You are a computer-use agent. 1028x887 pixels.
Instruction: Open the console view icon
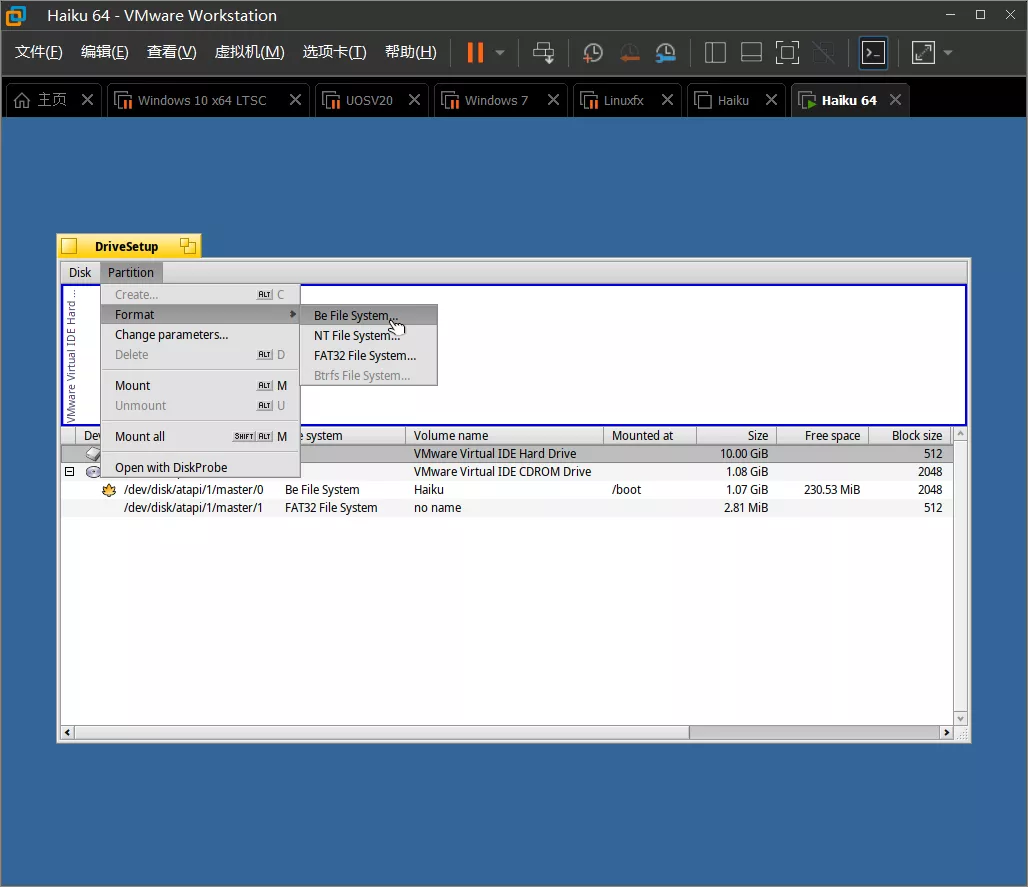point(873,53)
